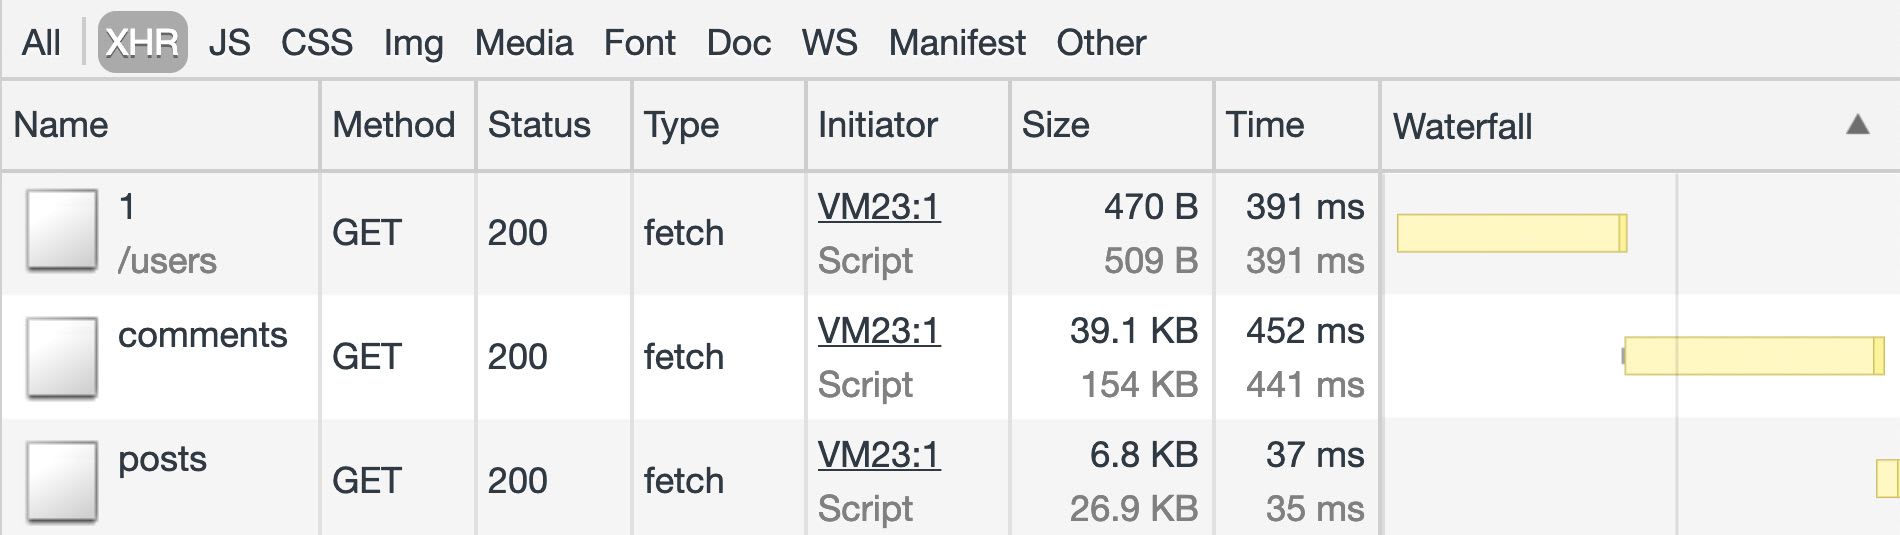Filter requests by CSS

point(316,43)
